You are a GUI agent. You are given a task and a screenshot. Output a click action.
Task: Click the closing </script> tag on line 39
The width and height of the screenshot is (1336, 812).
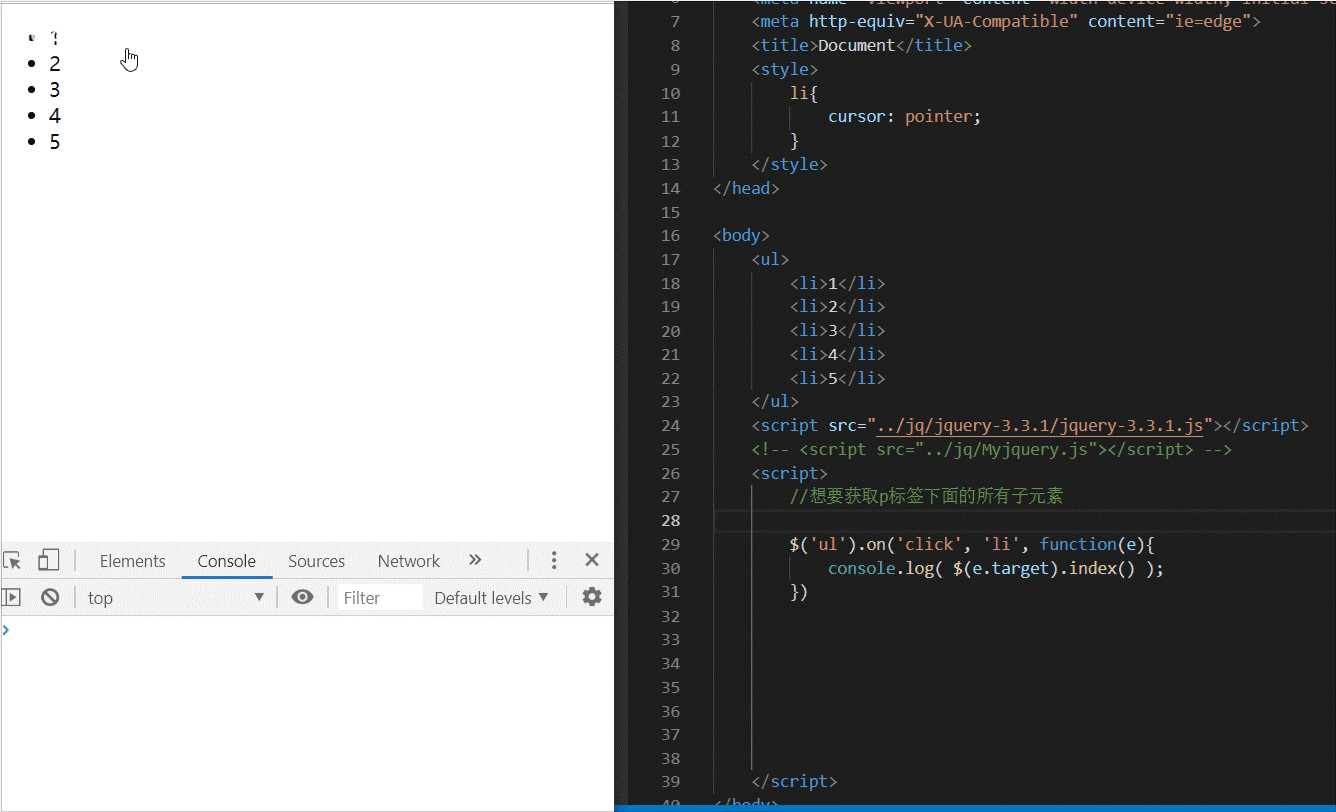pyautogui.click(x=794, y=781)
